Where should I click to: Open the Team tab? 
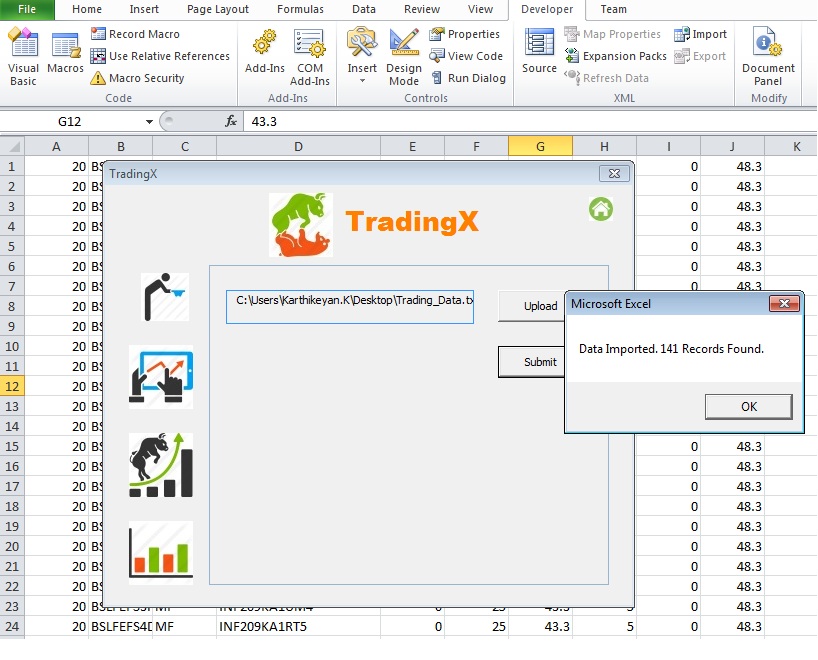point(614,9)
